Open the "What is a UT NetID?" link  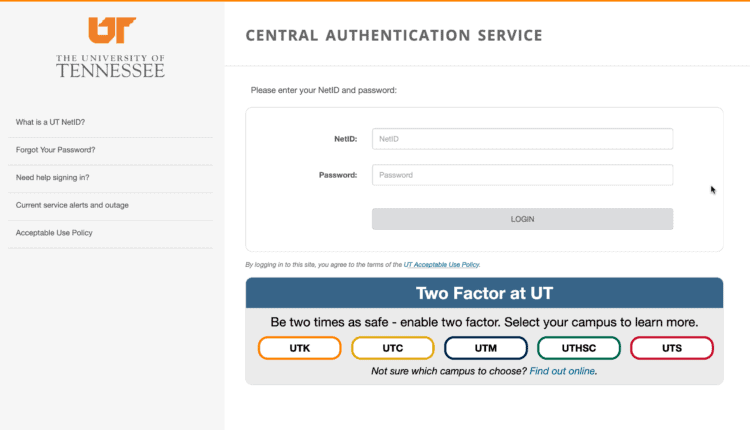pos(50,122)
